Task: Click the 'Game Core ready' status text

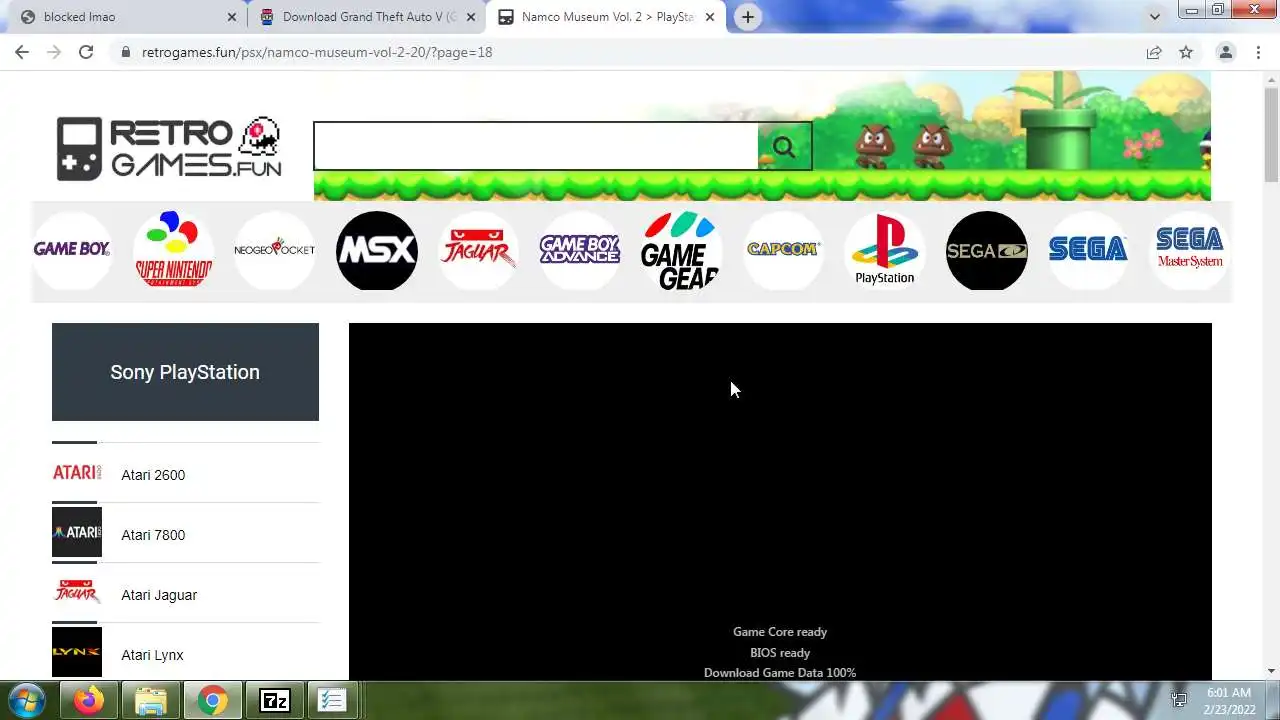Action: click(780, 632)
